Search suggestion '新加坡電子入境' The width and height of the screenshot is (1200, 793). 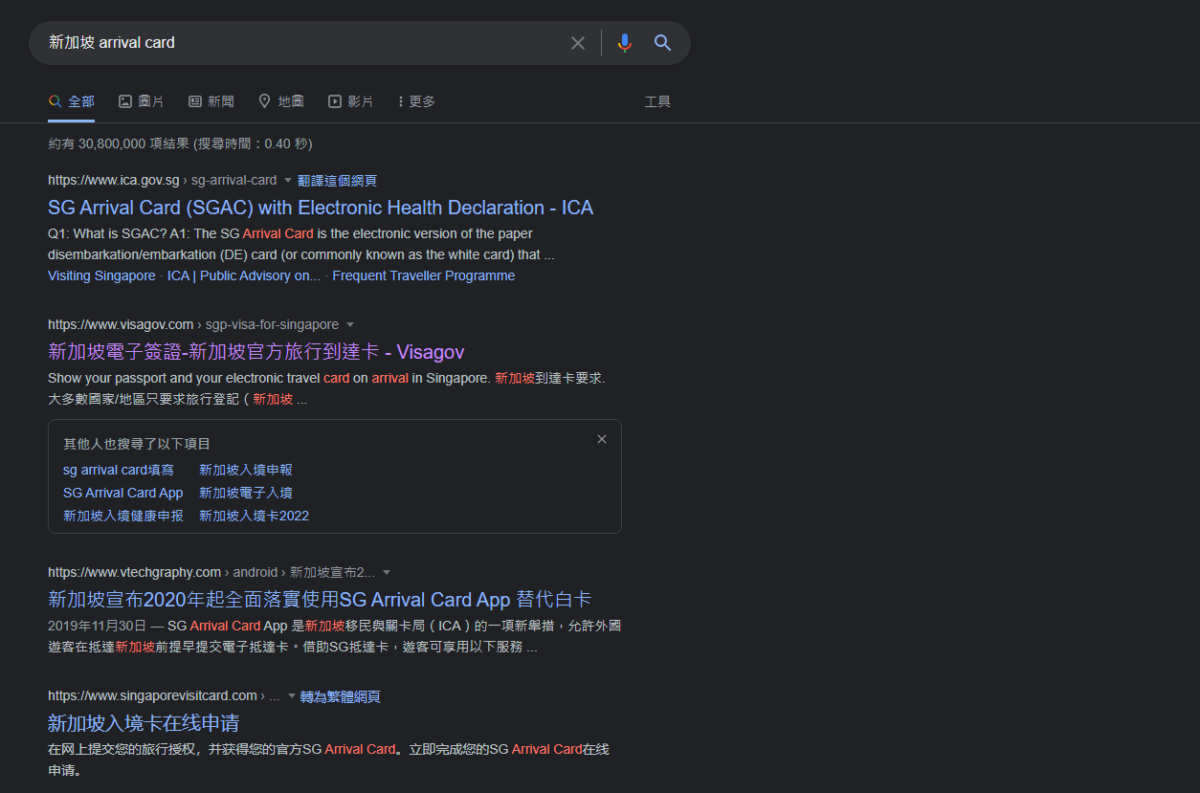246,493
